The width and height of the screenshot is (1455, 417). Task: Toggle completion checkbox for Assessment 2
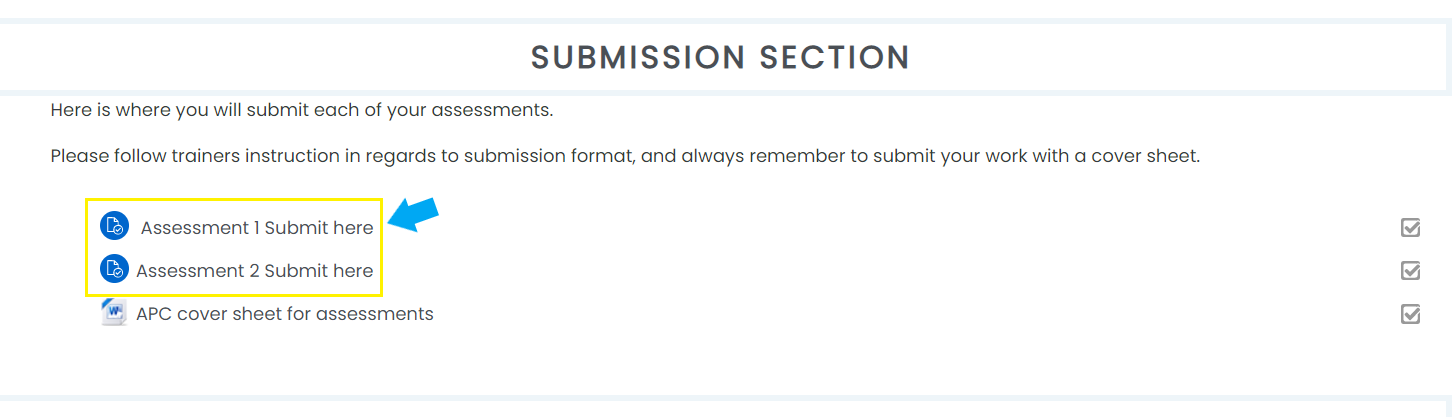1411,271
